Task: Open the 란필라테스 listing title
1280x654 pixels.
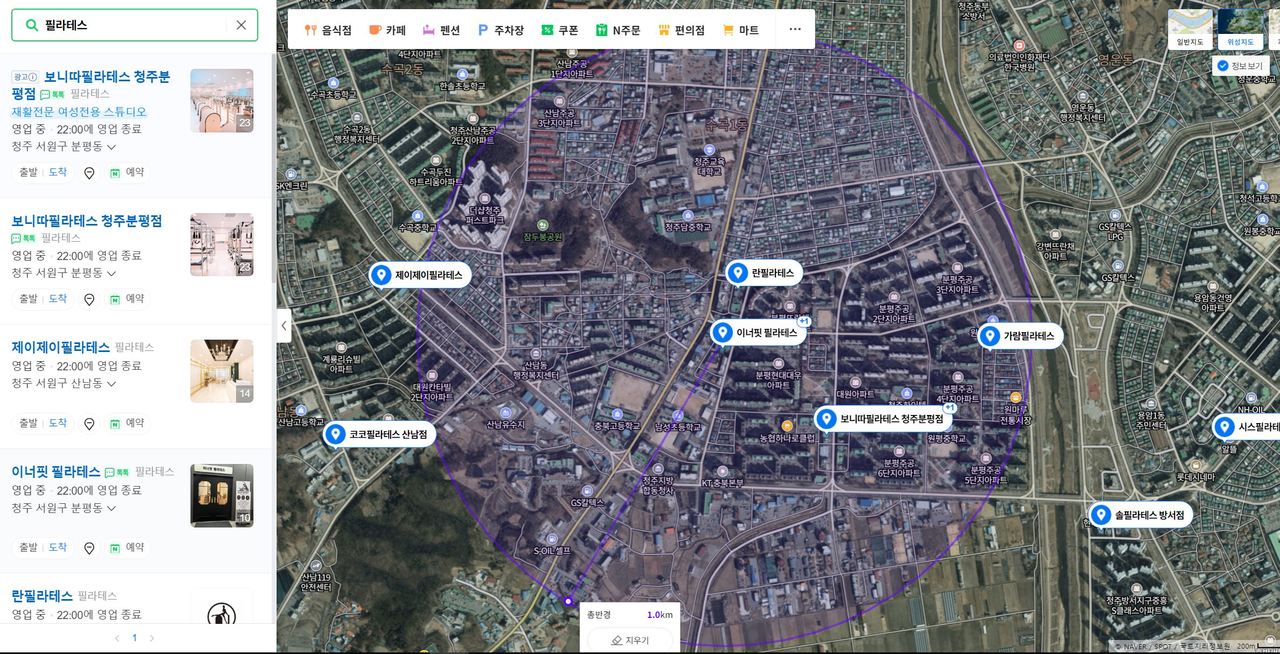Action: pyautogui.click(x=42, y=596)
